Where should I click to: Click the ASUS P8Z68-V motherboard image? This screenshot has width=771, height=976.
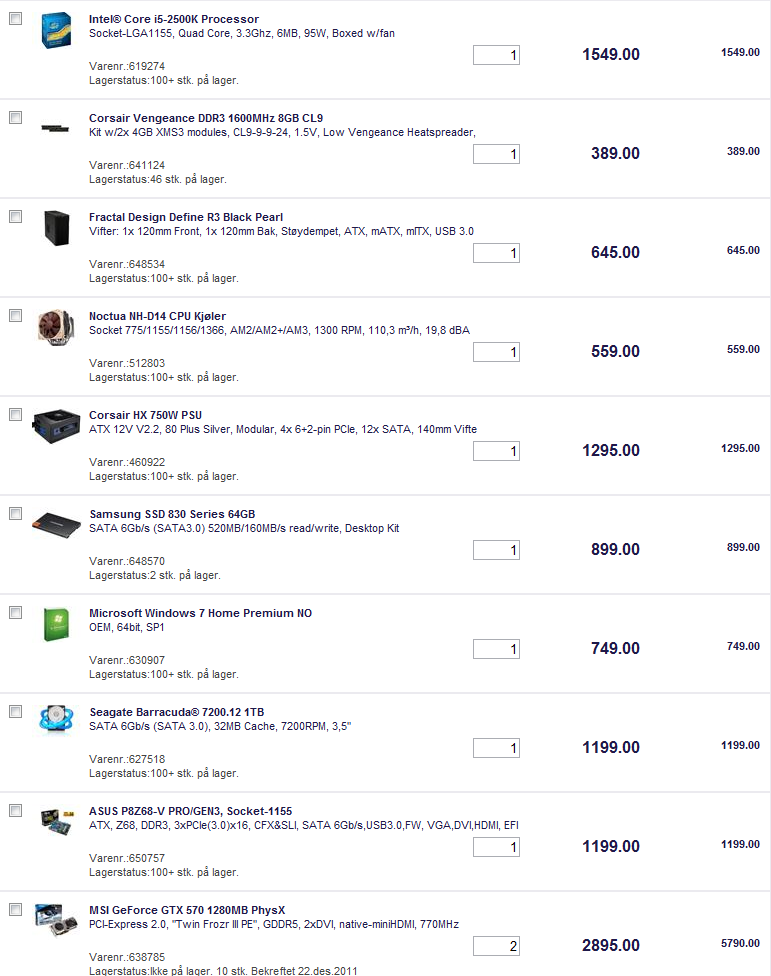53,821
